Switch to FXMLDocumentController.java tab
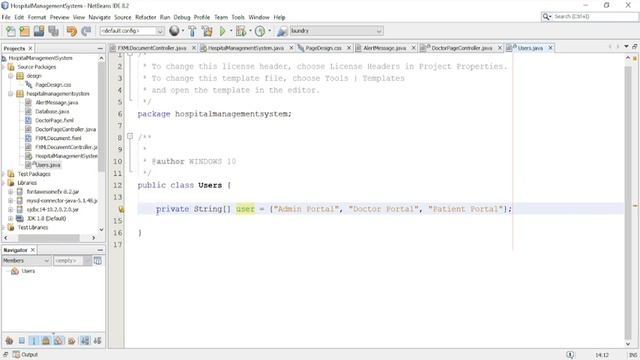This screenshot has height=360, width=640. pos(152,48)
